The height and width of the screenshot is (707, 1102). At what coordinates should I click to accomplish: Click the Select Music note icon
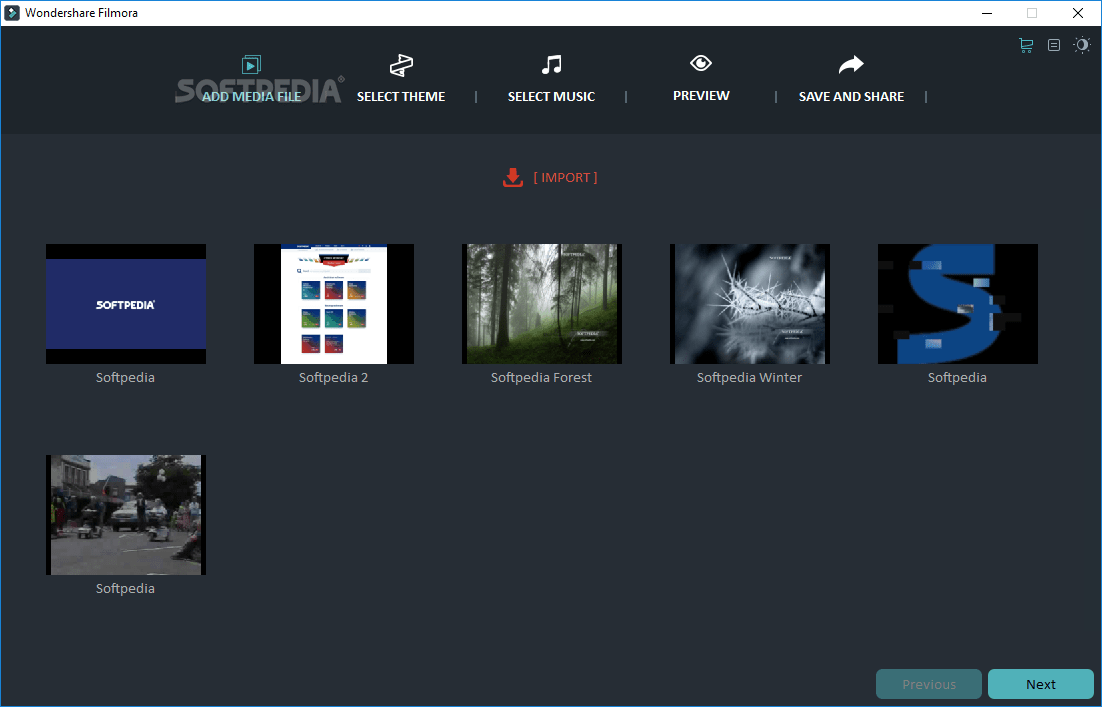(x=552, y=65)
